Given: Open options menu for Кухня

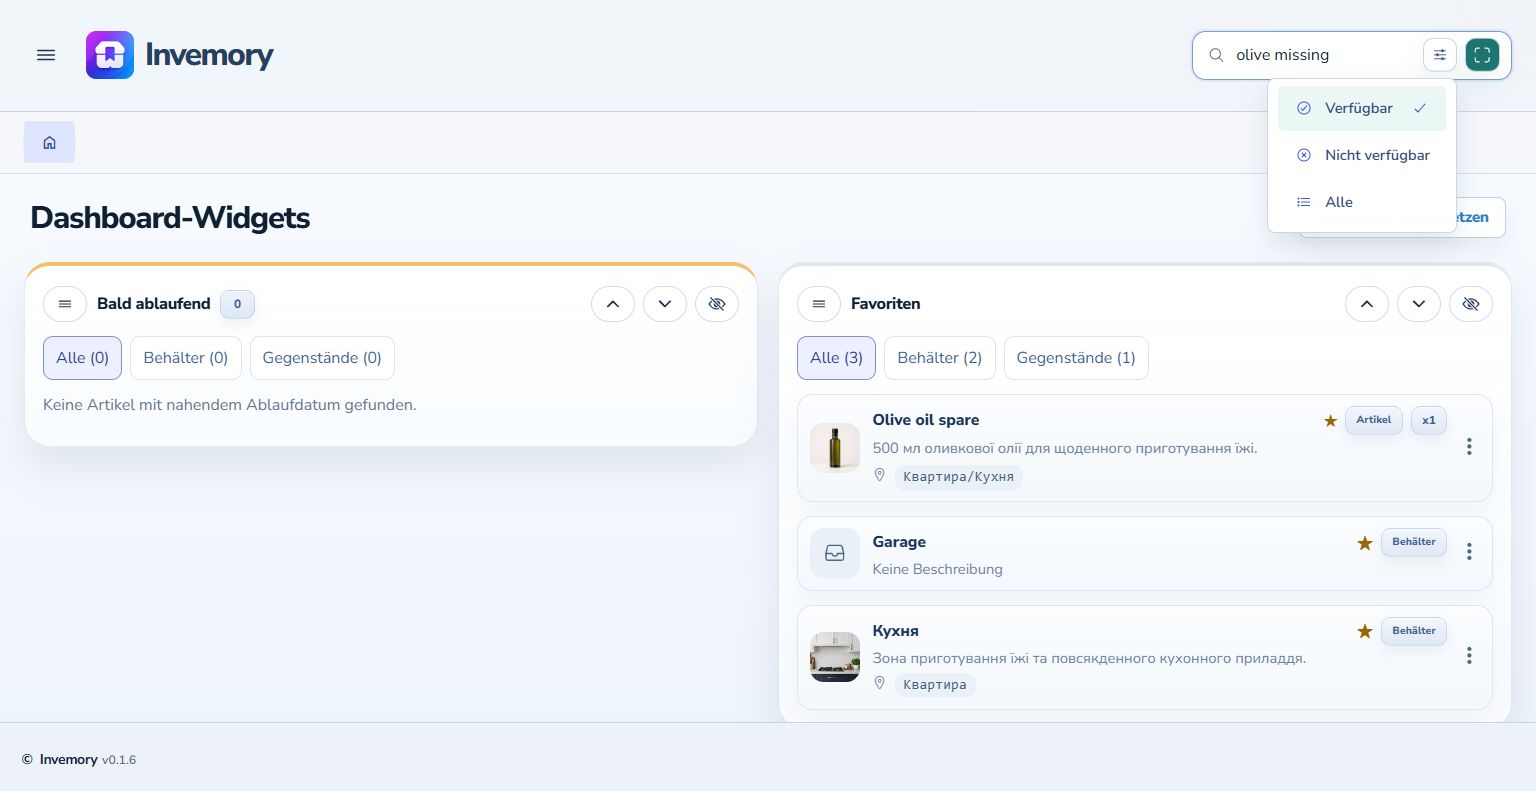Looking at the screenshot, I should (x=1469, y=656).
